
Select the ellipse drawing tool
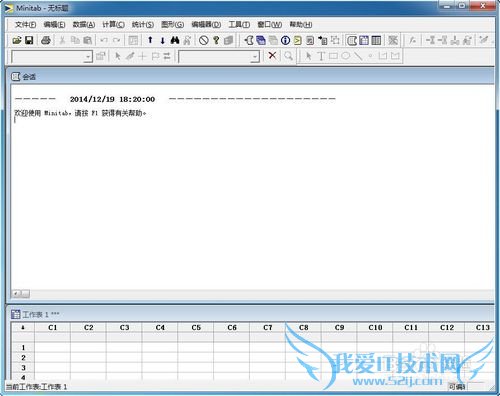tap(346, 56)
